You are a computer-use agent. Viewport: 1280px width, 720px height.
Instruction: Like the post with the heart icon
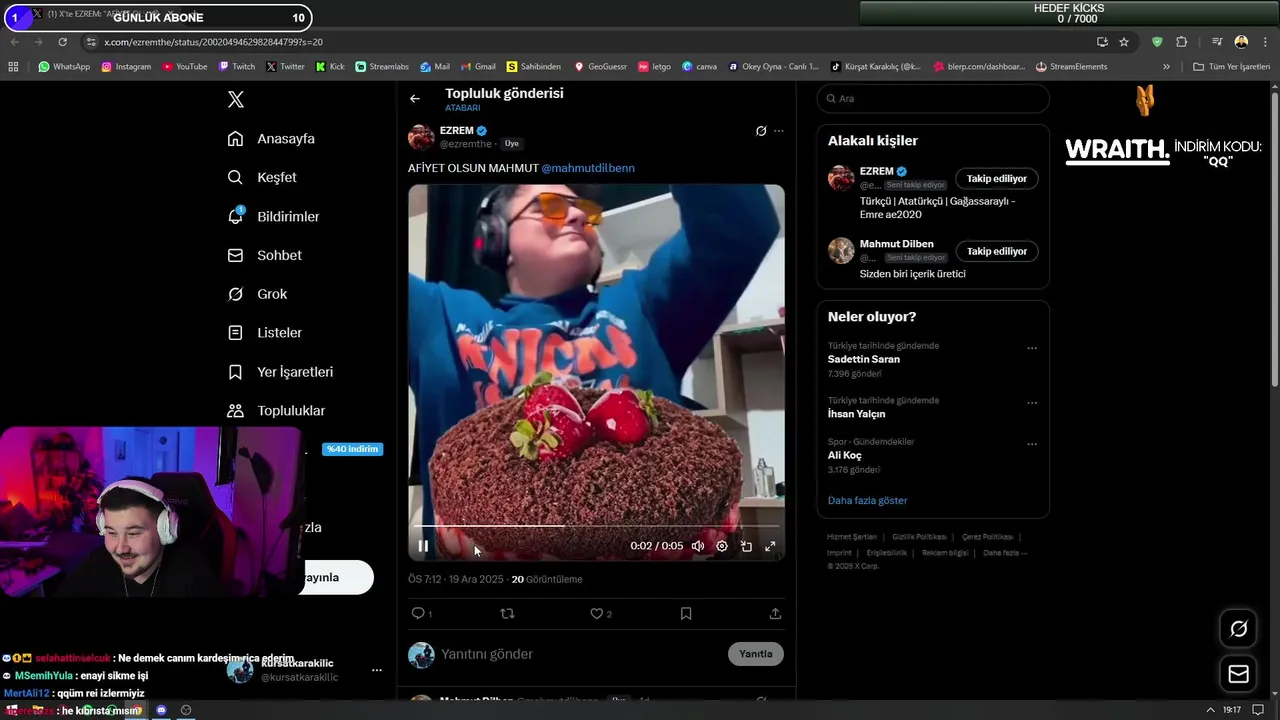[x=597, y=613]
